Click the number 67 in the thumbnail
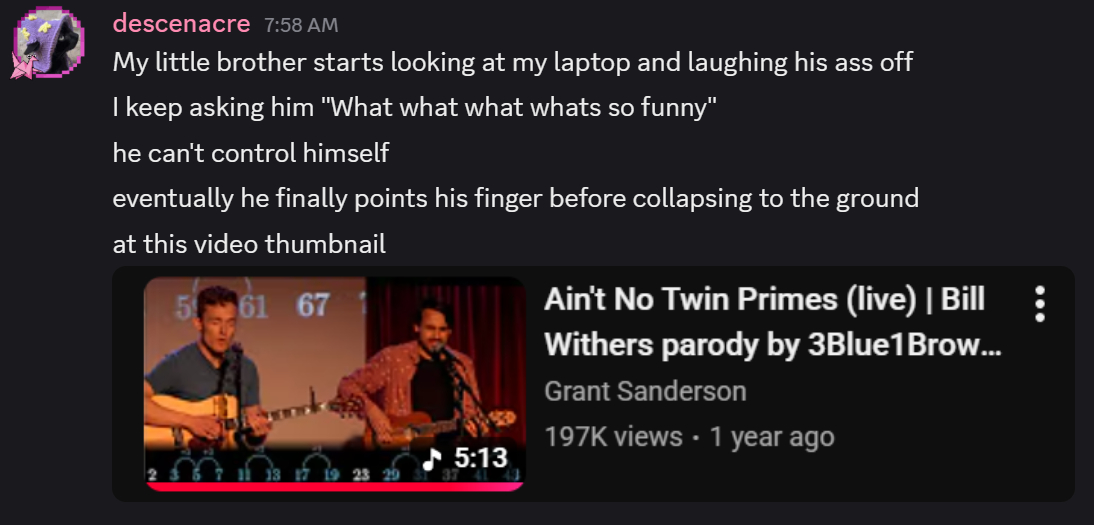This screenshot has height=525, width=1094. coord(312,305)
